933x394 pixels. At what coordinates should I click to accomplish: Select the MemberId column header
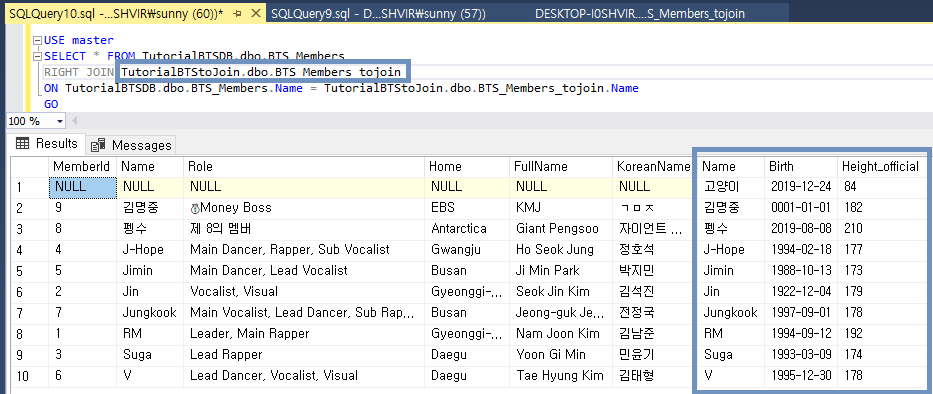click(82, 167)
